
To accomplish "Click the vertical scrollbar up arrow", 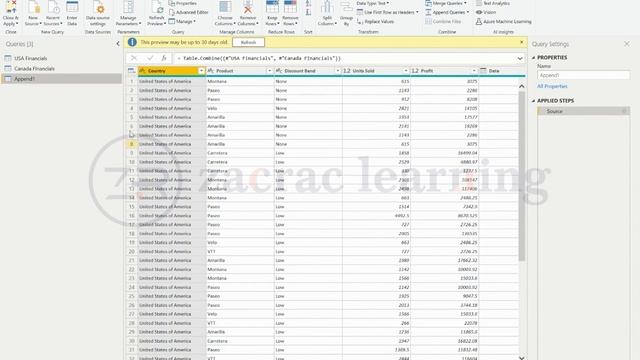I will pyautogui.click(x=522, y=86).
